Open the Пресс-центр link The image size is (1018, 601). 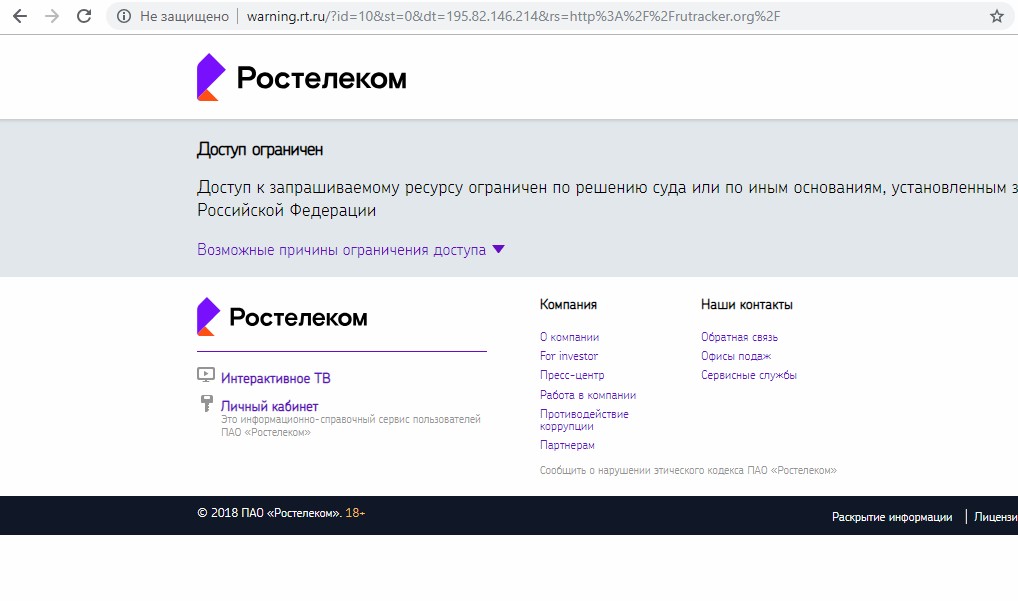click(572, 375)
